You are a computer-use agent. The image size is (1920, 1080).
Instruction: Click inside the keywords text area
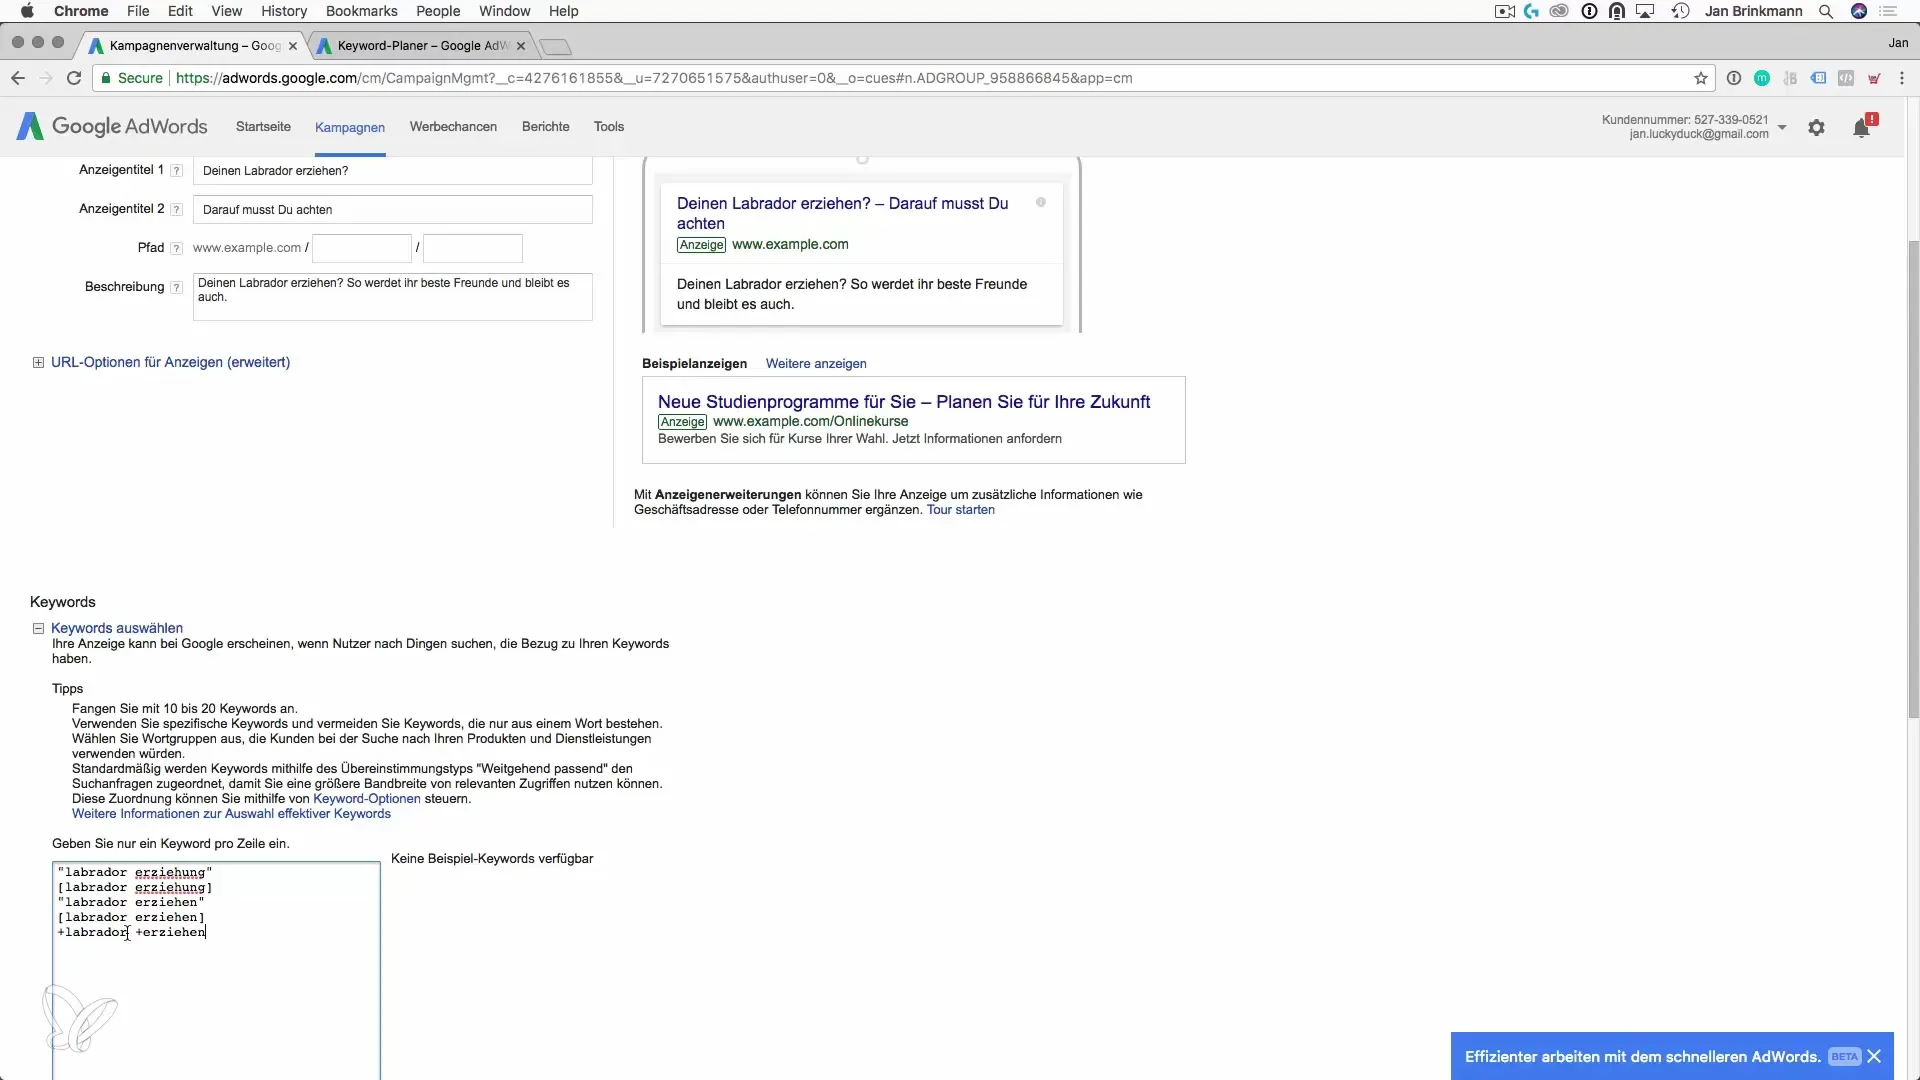pos(216,972)
